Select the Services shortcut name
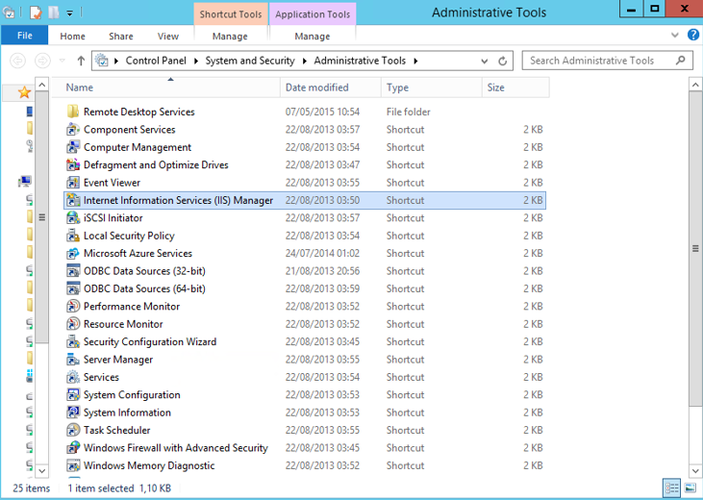 pos(101,377)
